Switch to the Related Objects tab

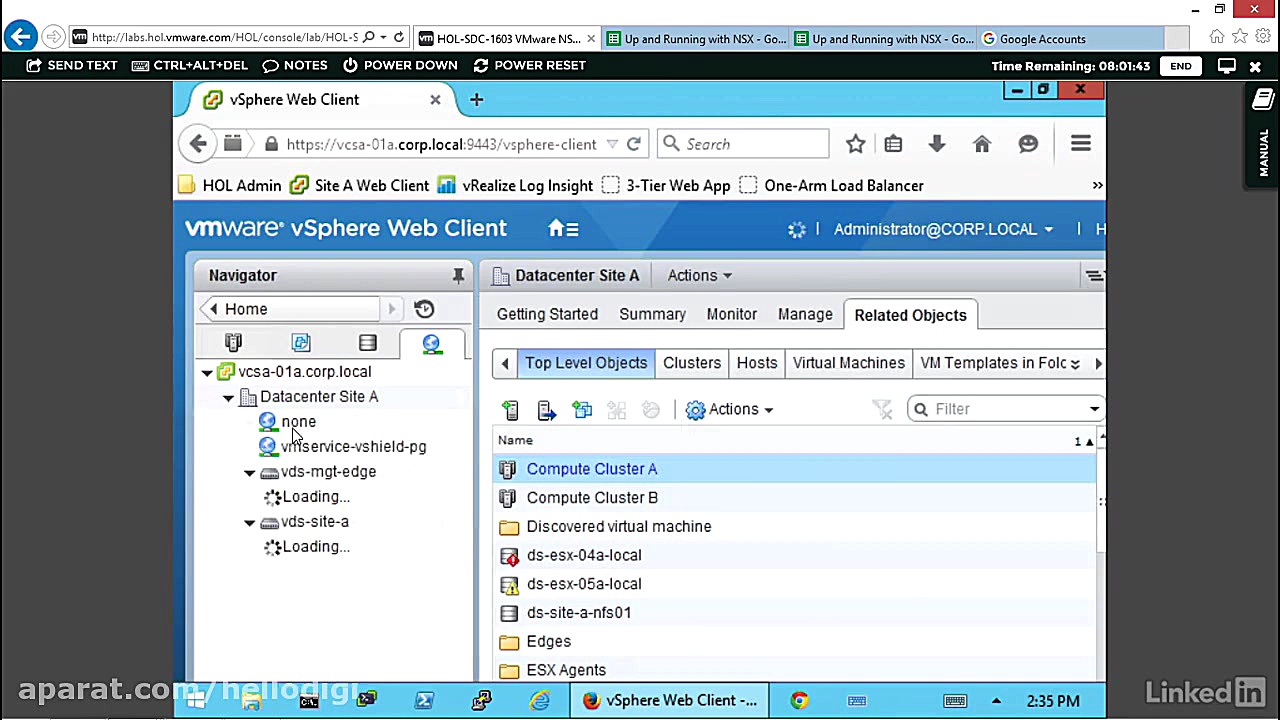click(910, 315)
